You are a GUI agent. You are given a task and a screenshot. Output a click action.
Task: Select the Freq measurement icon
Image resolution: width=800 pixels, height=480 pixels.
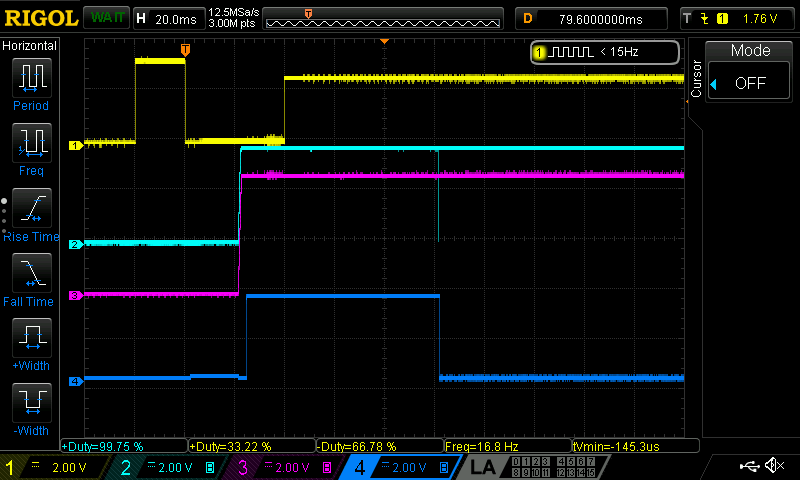point(32,143)
